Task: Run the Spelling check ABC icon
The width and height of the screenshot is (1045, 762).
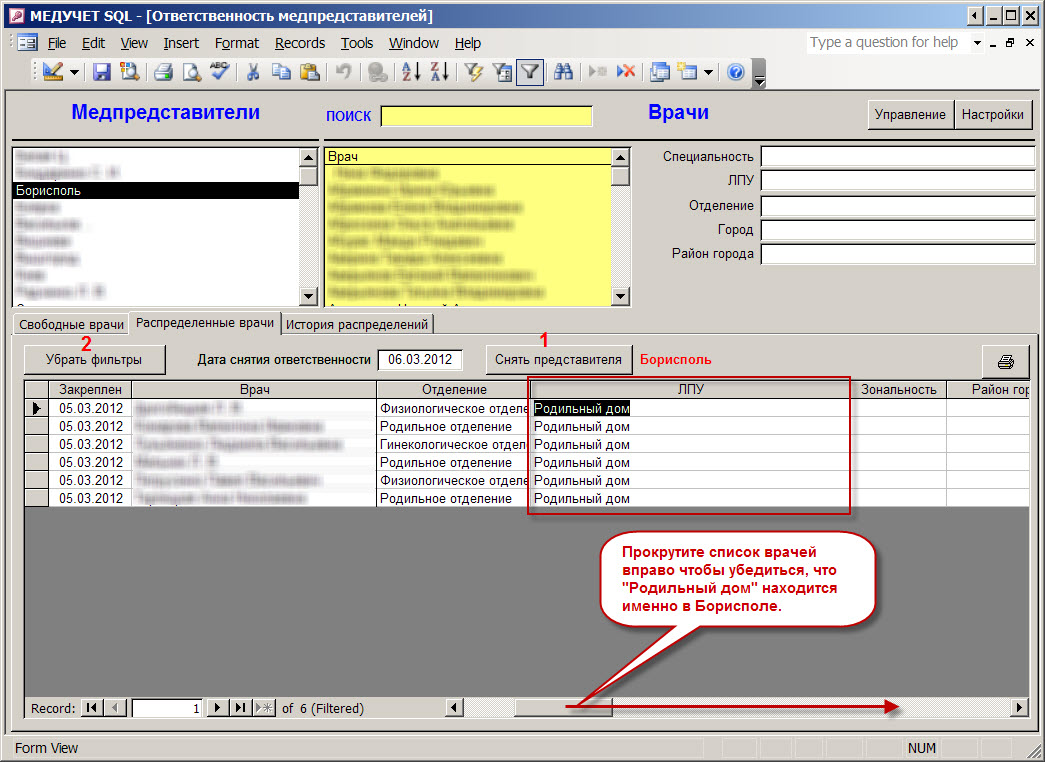Action: click(x=219, y=71)
